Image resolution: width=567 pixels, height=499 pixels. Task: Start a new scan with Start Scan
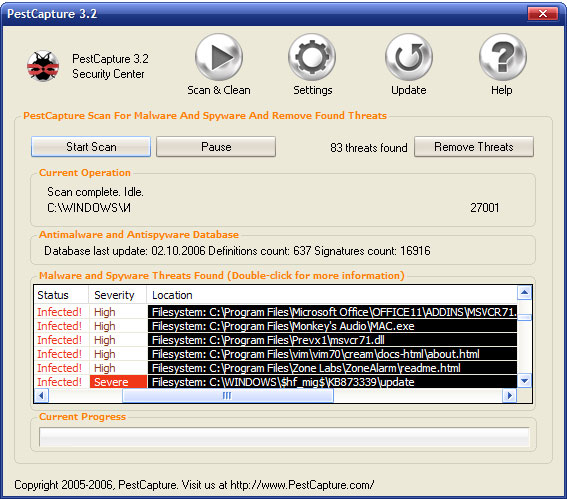[x=91, y=147]
